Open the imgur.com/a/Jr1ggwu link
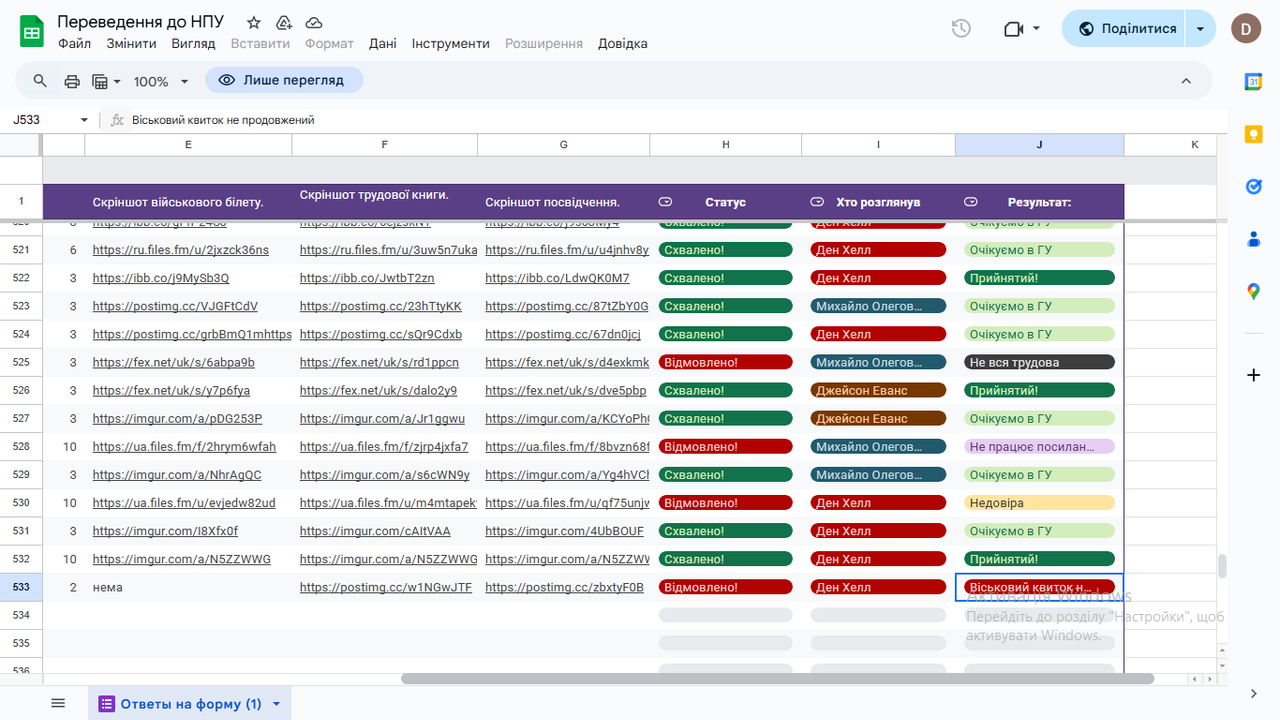This screenshot has height=720, width=1280. (382, 418)
